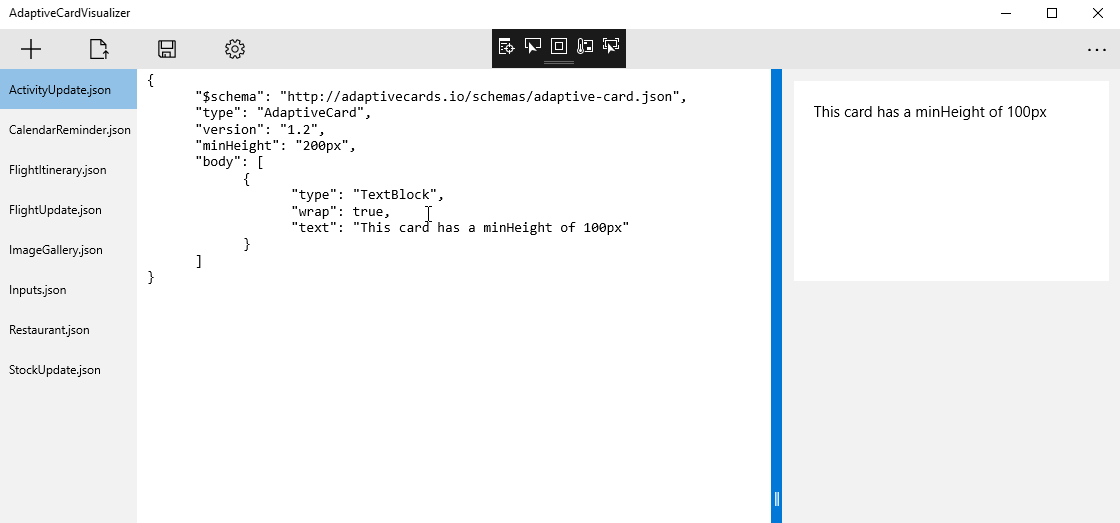Viewport: 1120px width, 523px height.
Task: Minimize the AdaptiveCardVisualizer window
Action: tap(1006, 13)
